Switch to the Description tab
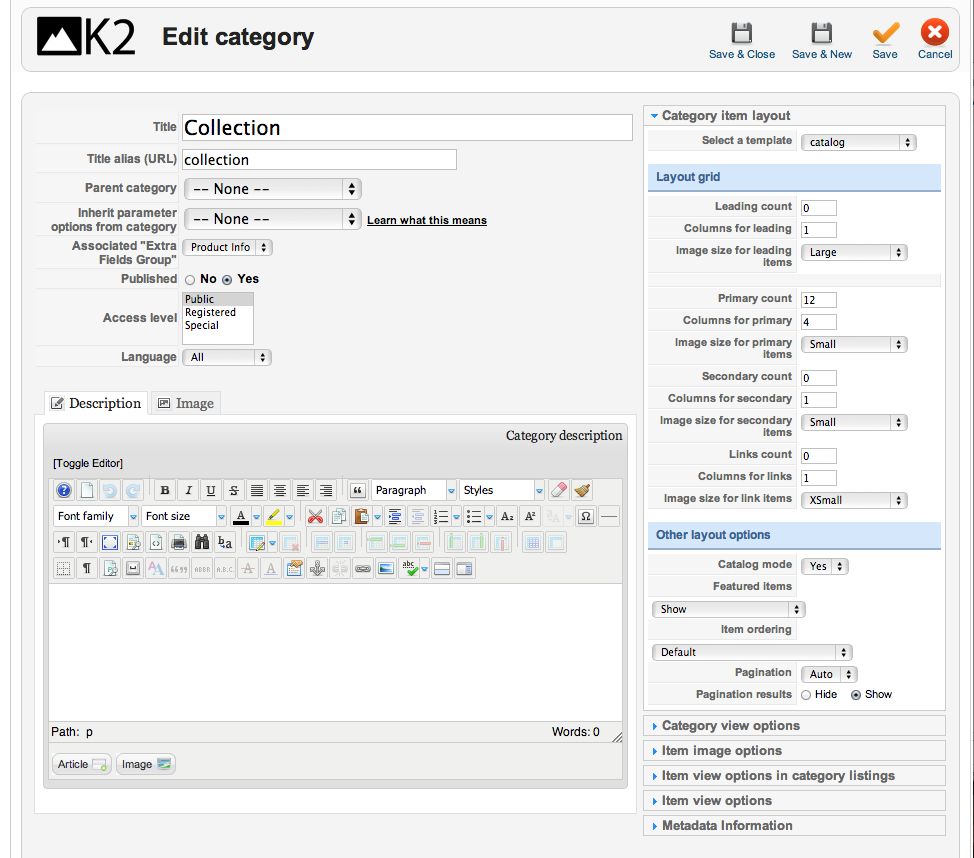 tap(96, 403)
